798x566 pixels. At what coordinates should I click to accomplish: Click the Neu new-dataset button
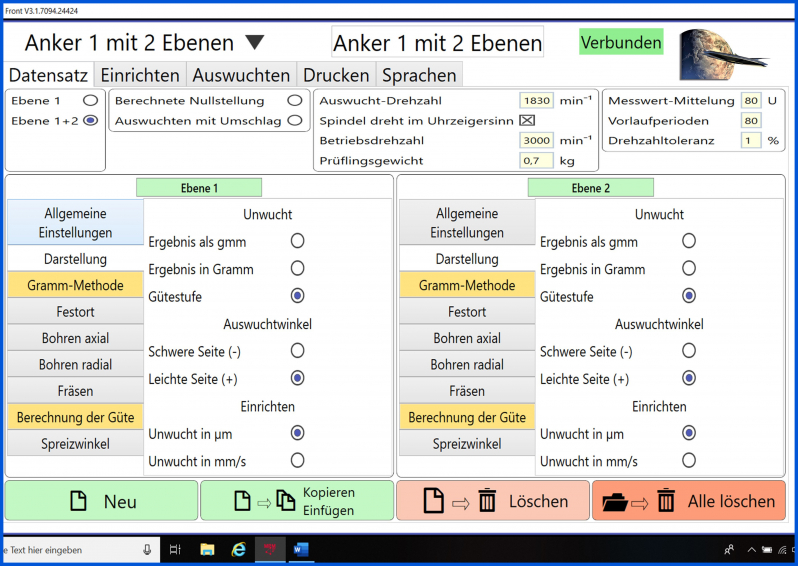click(102, 501)
